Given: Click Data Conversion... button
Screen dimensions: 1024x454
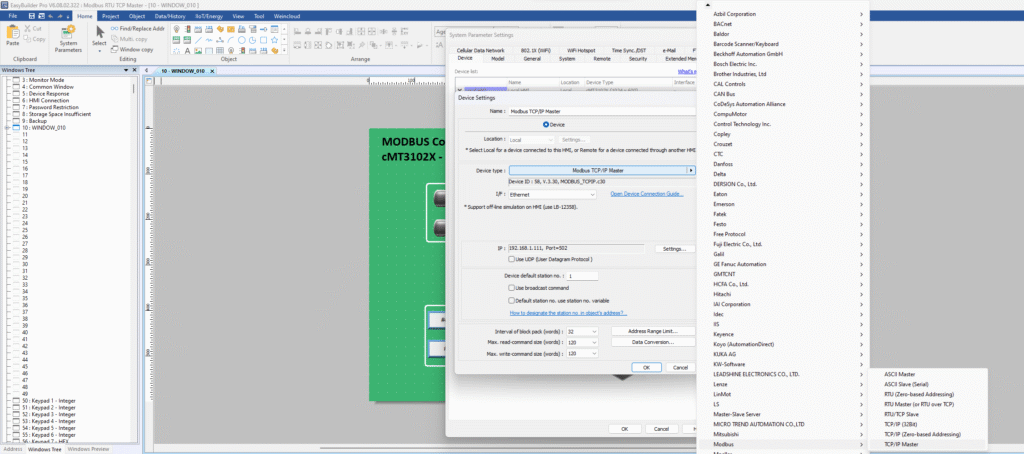Looking at the screenshot, I should point(652,342).
